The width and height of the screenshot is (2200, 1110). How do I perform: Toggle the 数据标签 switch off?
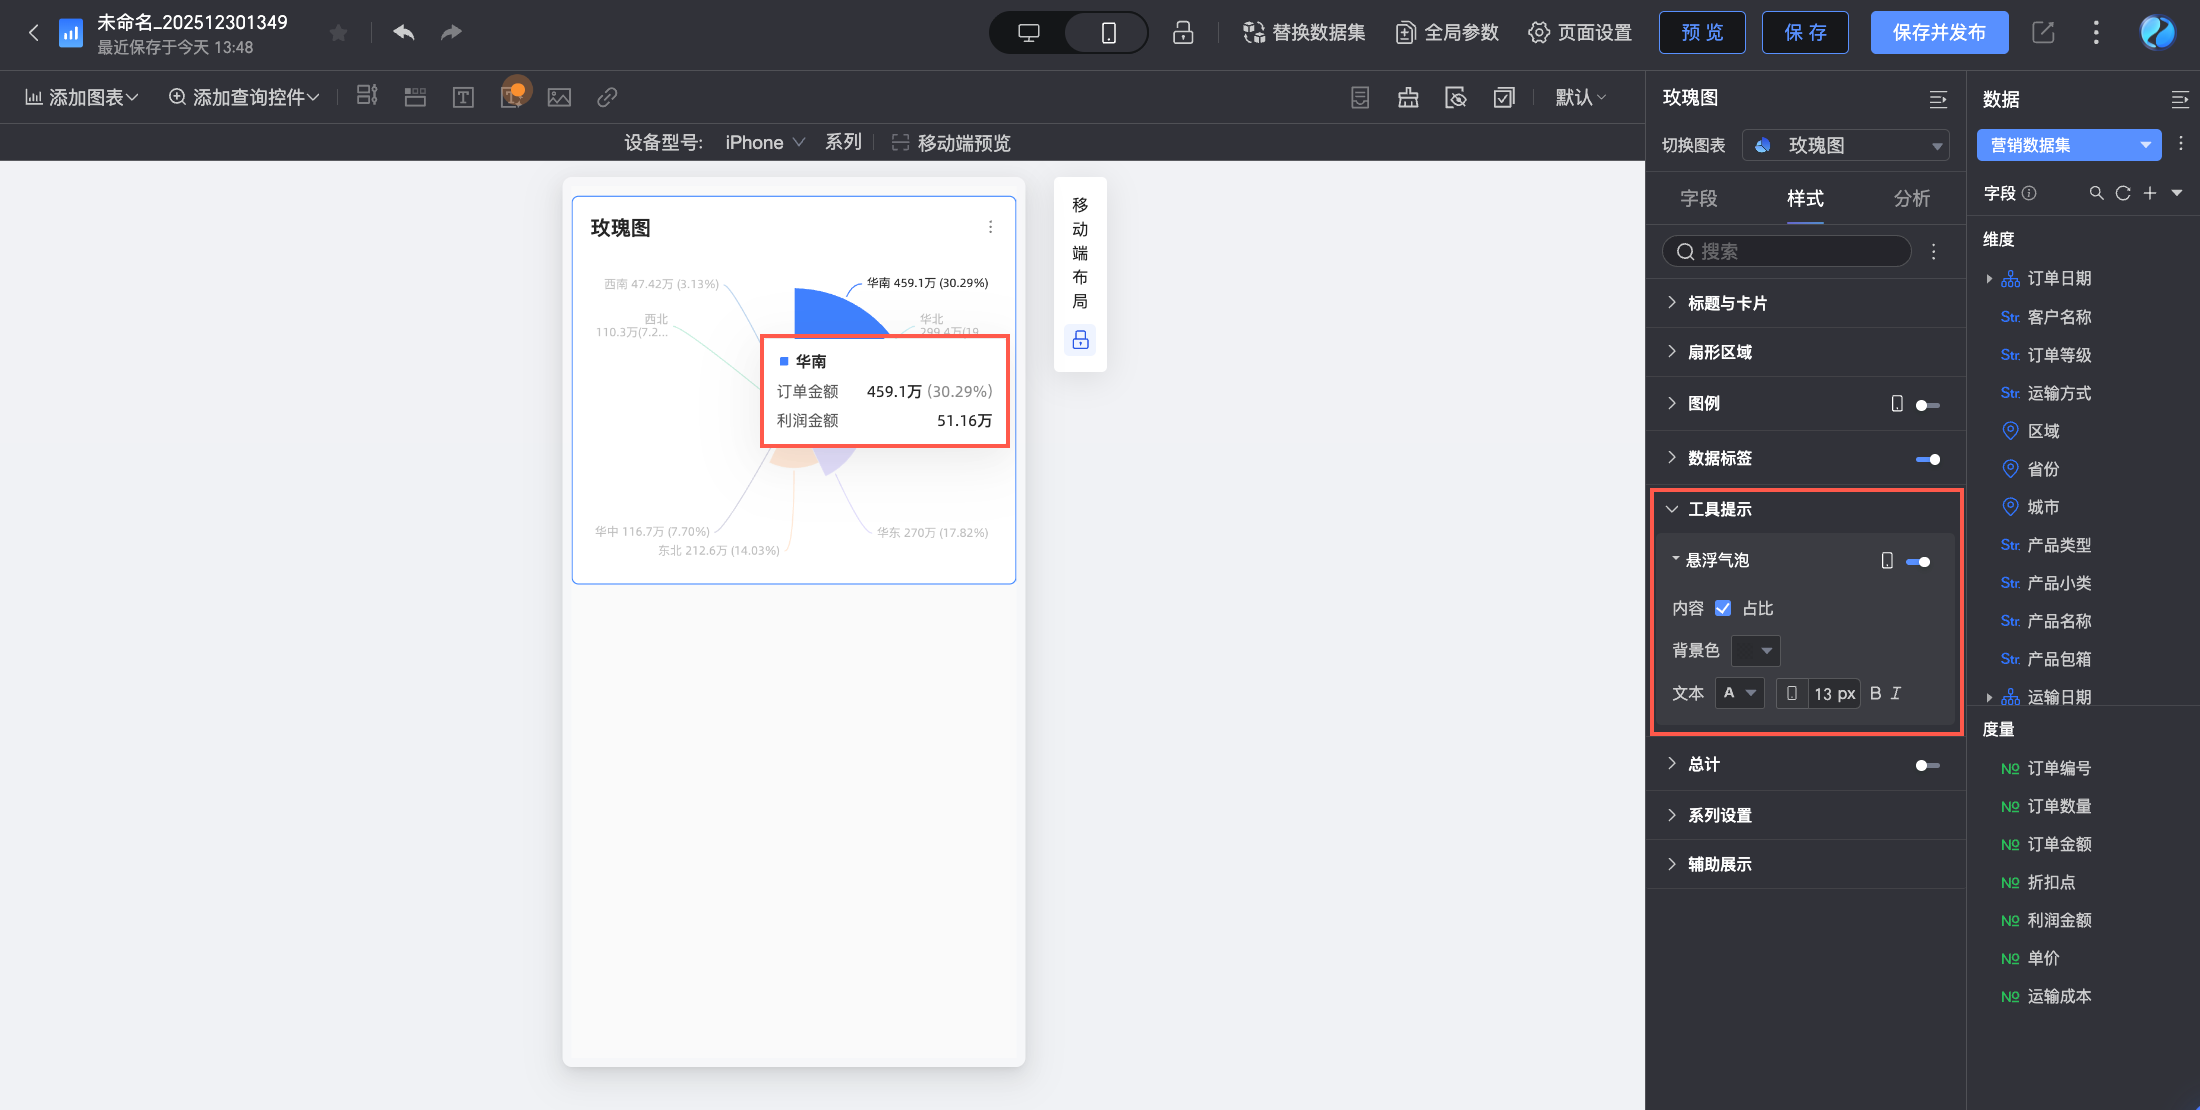(1928, 459)
